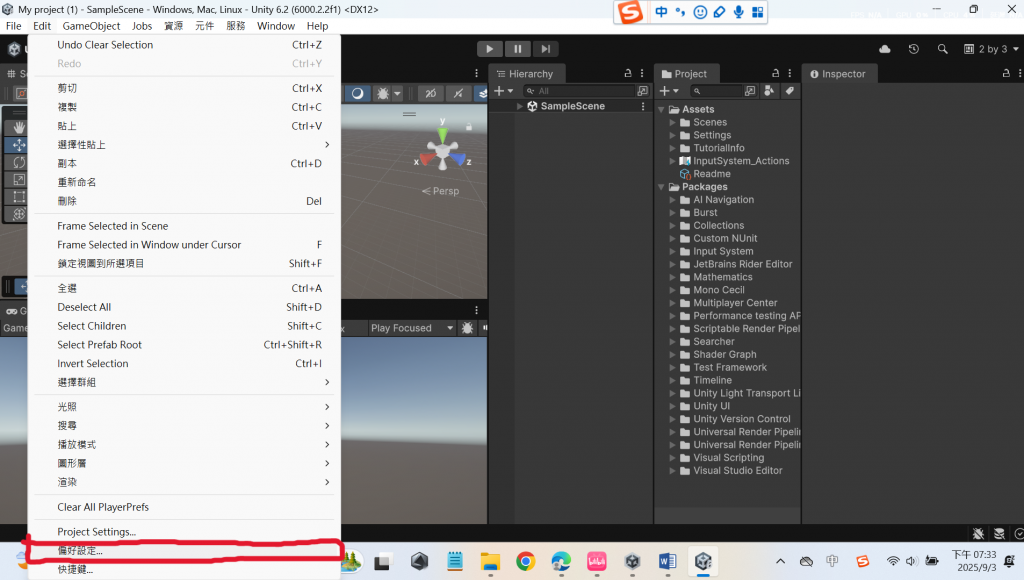The height and width of the screenshot is (580, 1024).
Task: Collapse the Assets folder
Action: point(662,109)
